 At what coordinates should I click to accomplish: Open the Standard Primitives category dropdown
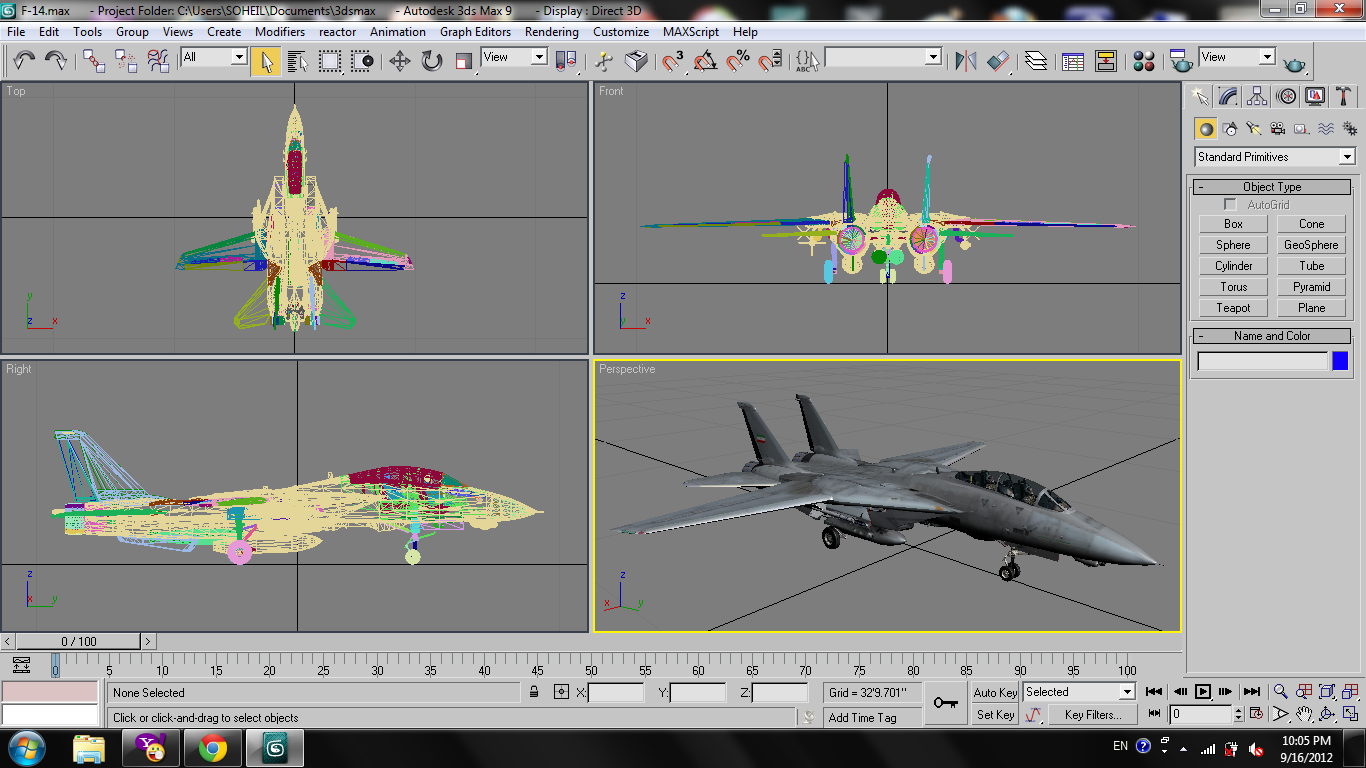(x=1275, y=157)
